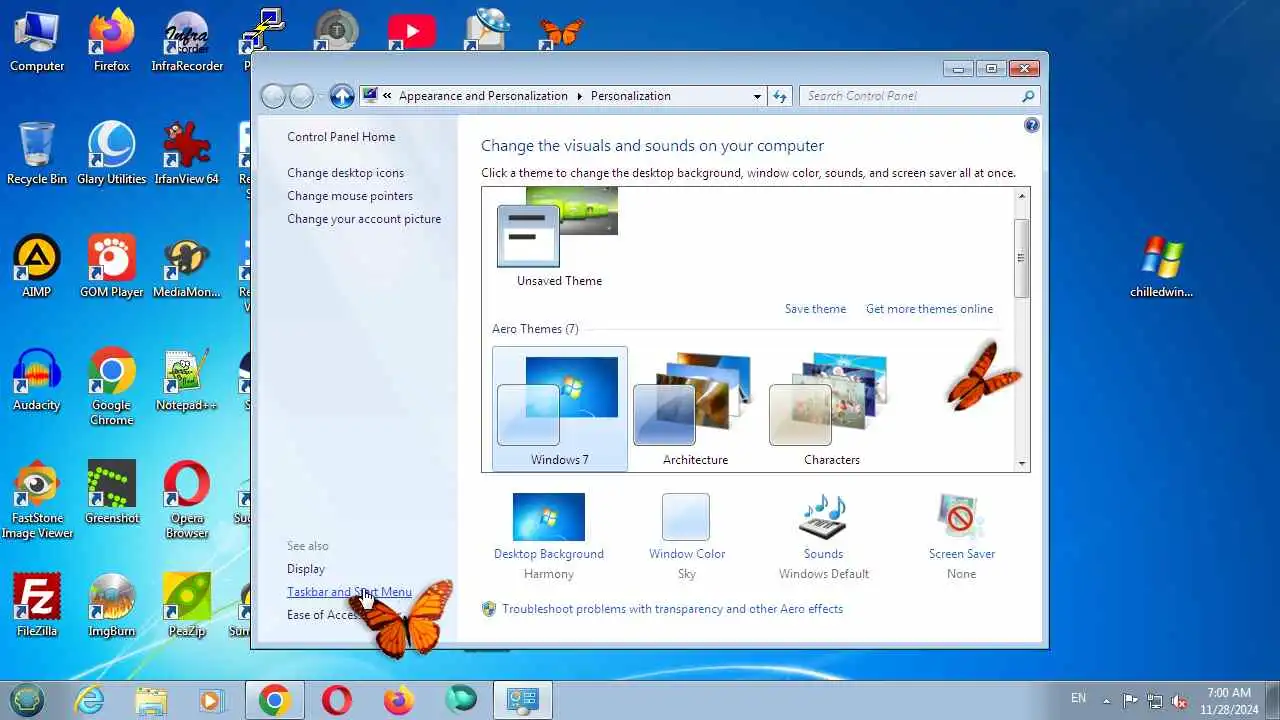Show hidden tray icons arrow

click(x=1106, y=700)
